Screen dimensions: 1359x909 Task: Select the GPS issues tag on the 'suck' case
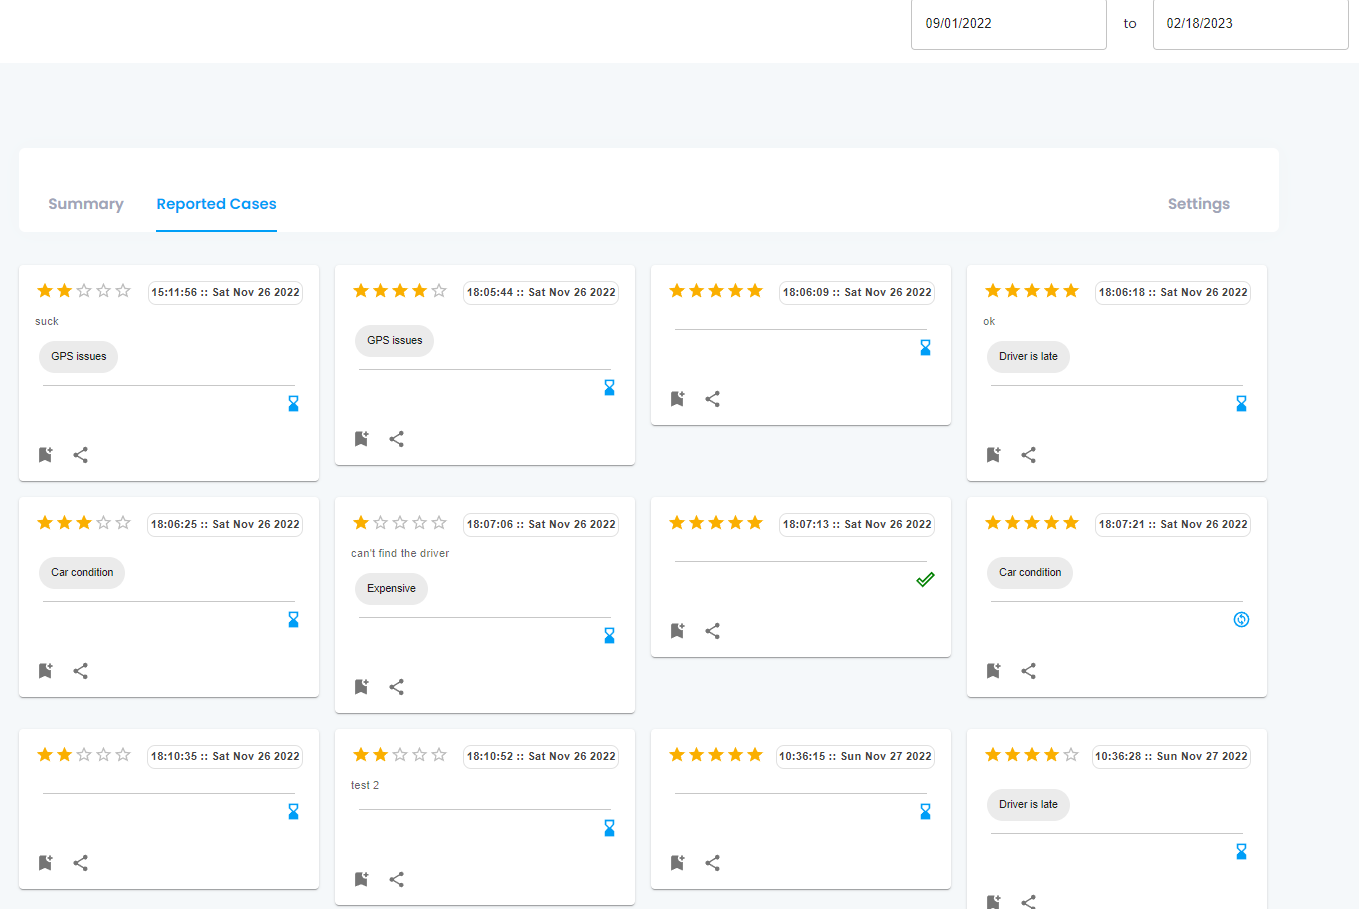[79, 357]
